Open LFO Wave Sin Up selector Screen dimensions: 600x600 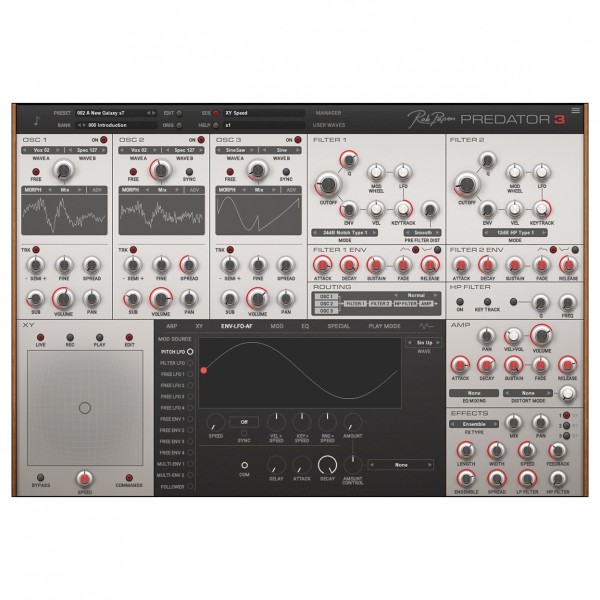click(424, 342)
